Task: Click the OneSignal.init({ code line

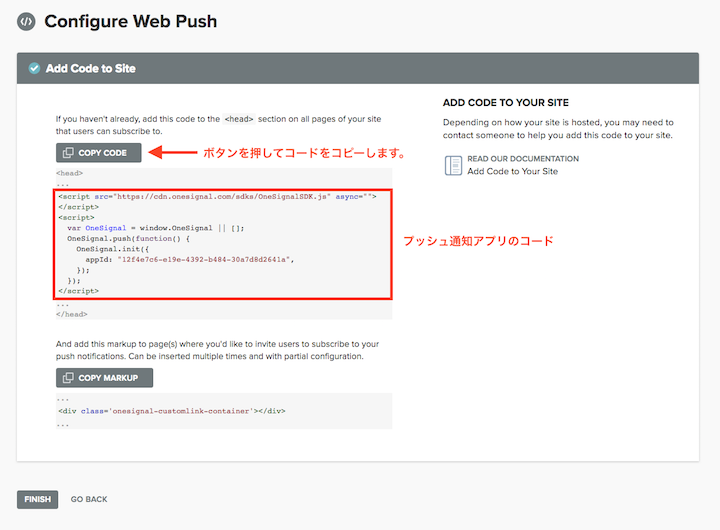Action: click(x=112, y=249)
